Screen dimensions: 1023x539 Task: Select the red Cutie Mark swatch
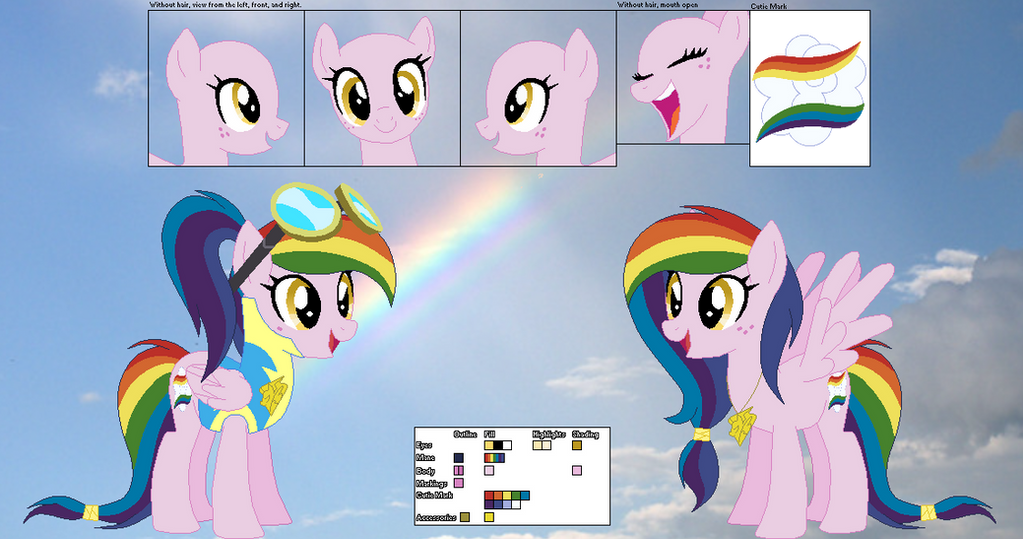(x=489, y=496)
